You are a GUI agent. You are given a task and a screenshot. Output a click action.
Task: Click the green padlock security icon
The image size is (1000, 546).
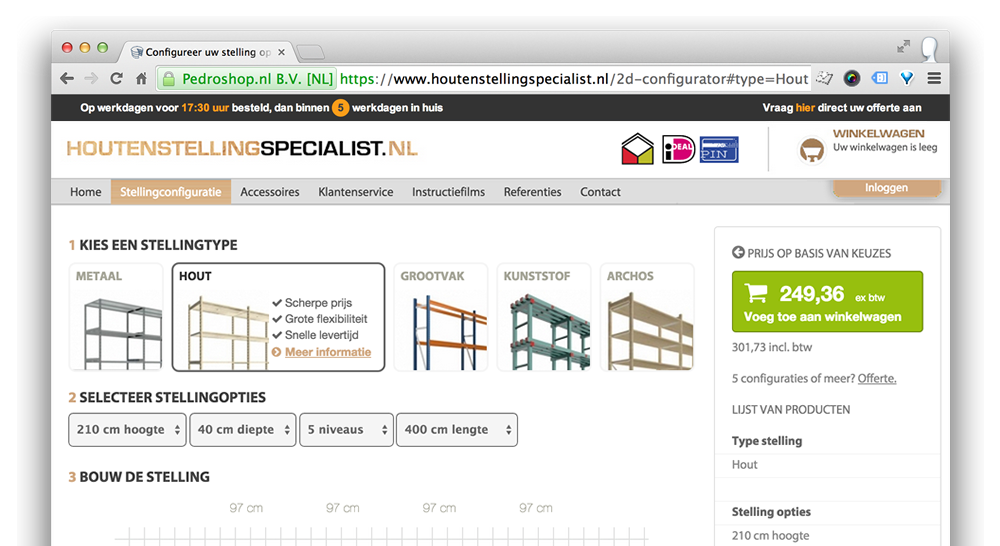point(168,79)
